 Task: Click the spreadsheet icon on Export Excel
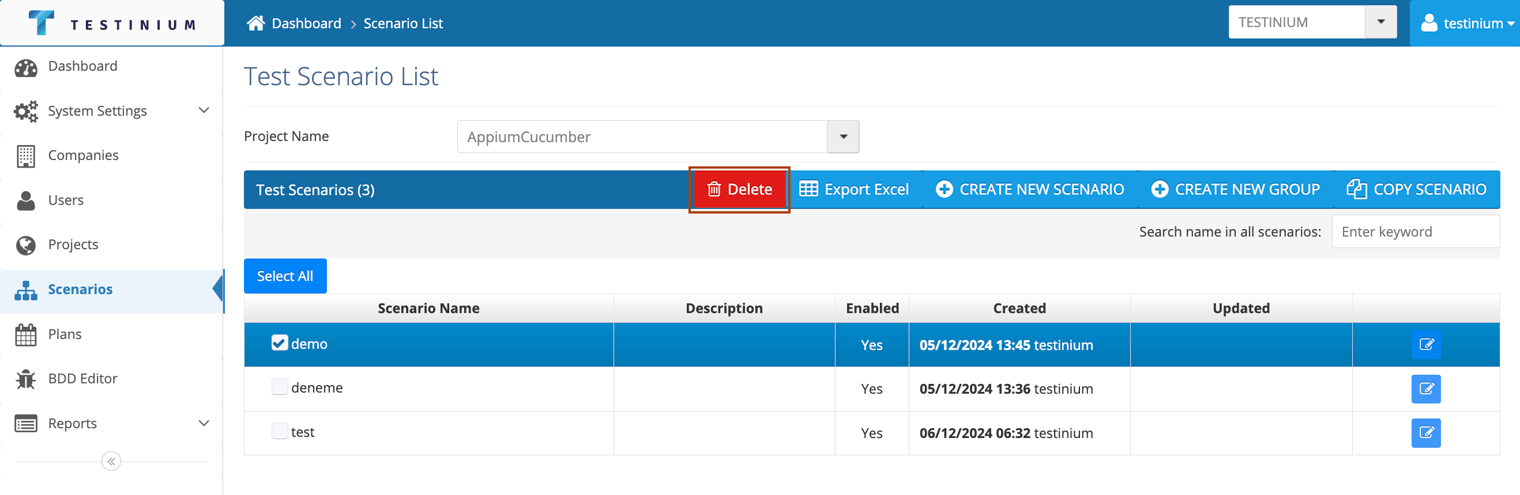(809, 189)
